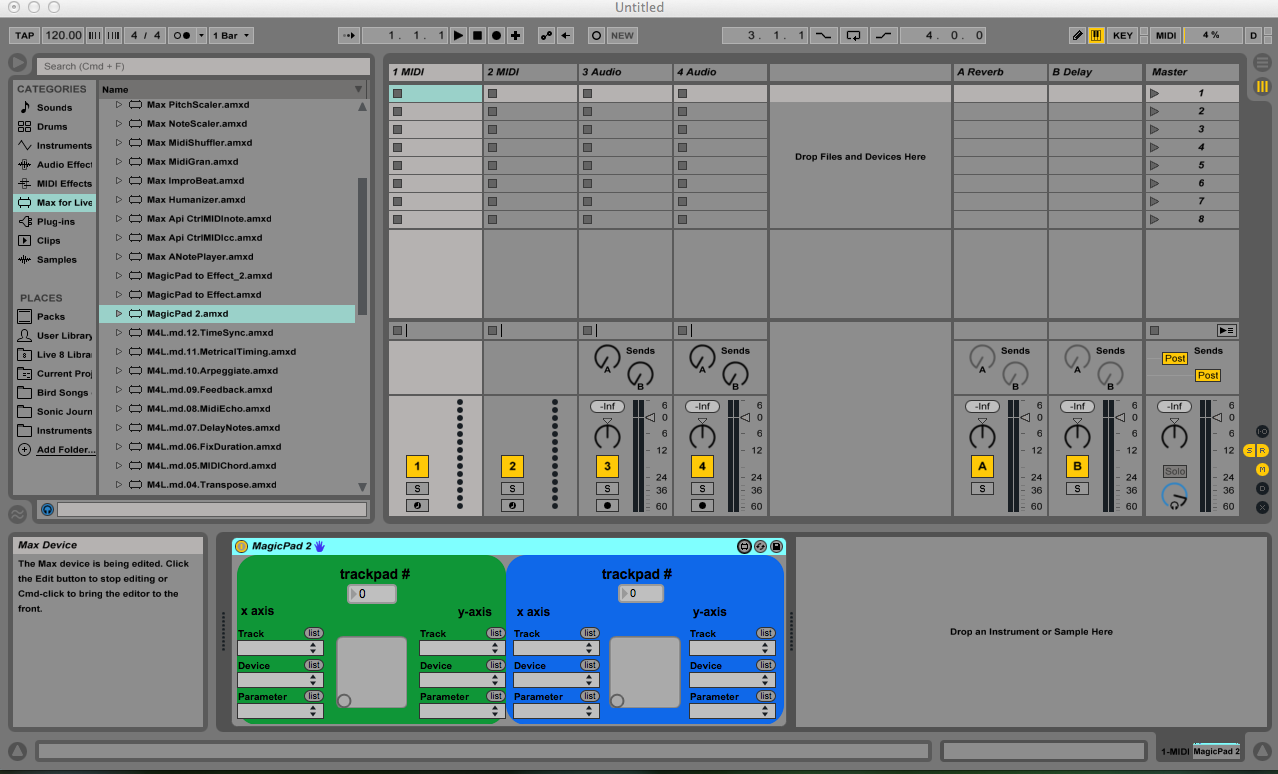Viewport: 1278px width, 774px height.
Task: Click the Stop button in transport
Action: tap(477, 35)
